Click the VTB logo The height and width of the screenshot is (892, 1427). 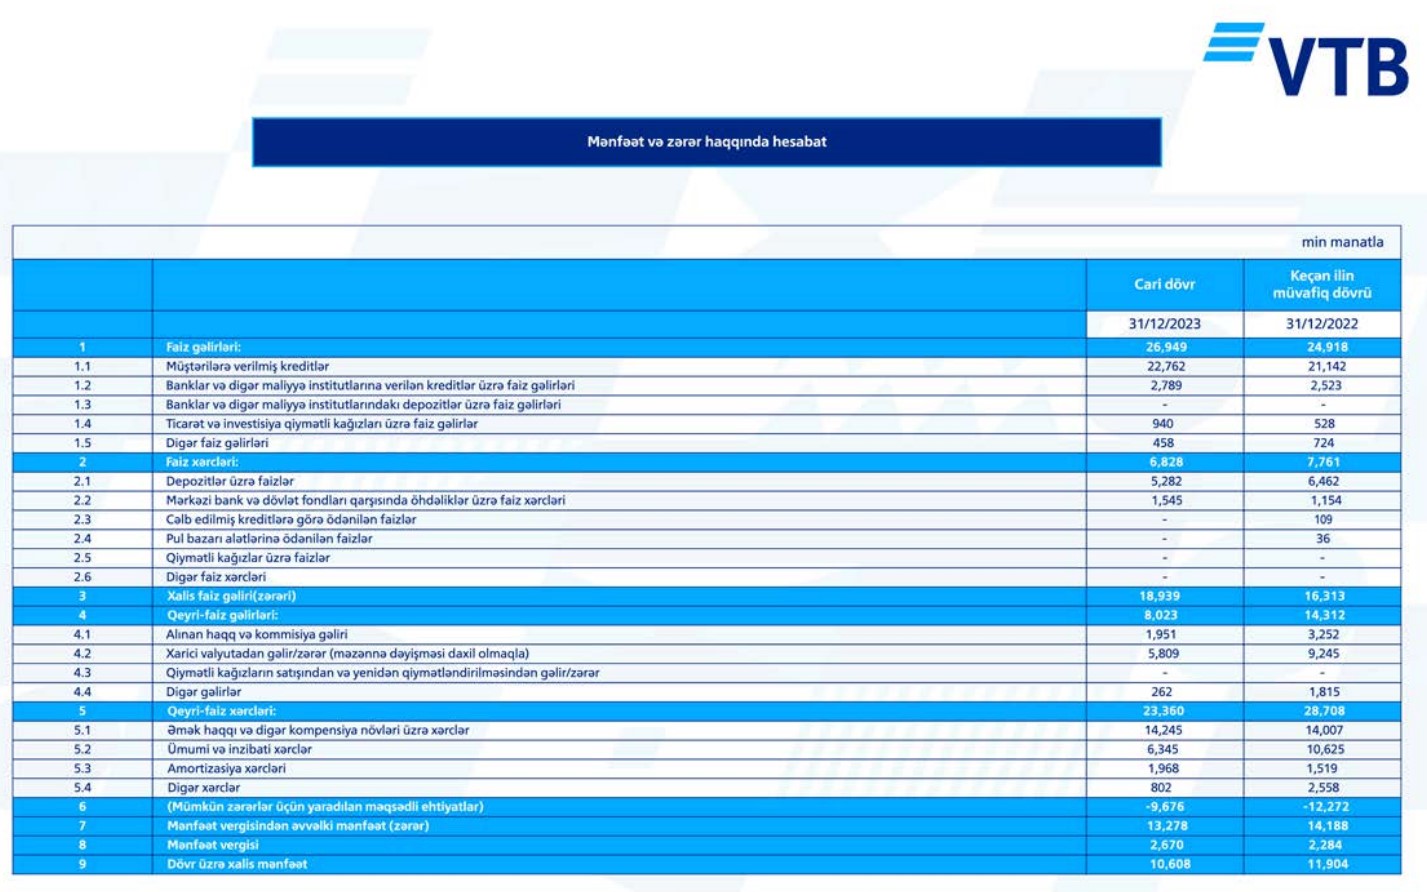[x=1306, y=60]
